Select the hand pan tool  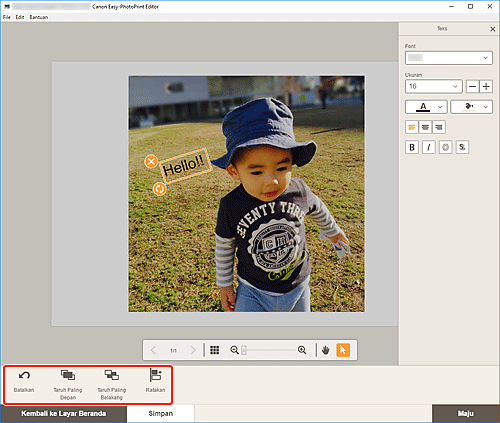tap(326, 350)
